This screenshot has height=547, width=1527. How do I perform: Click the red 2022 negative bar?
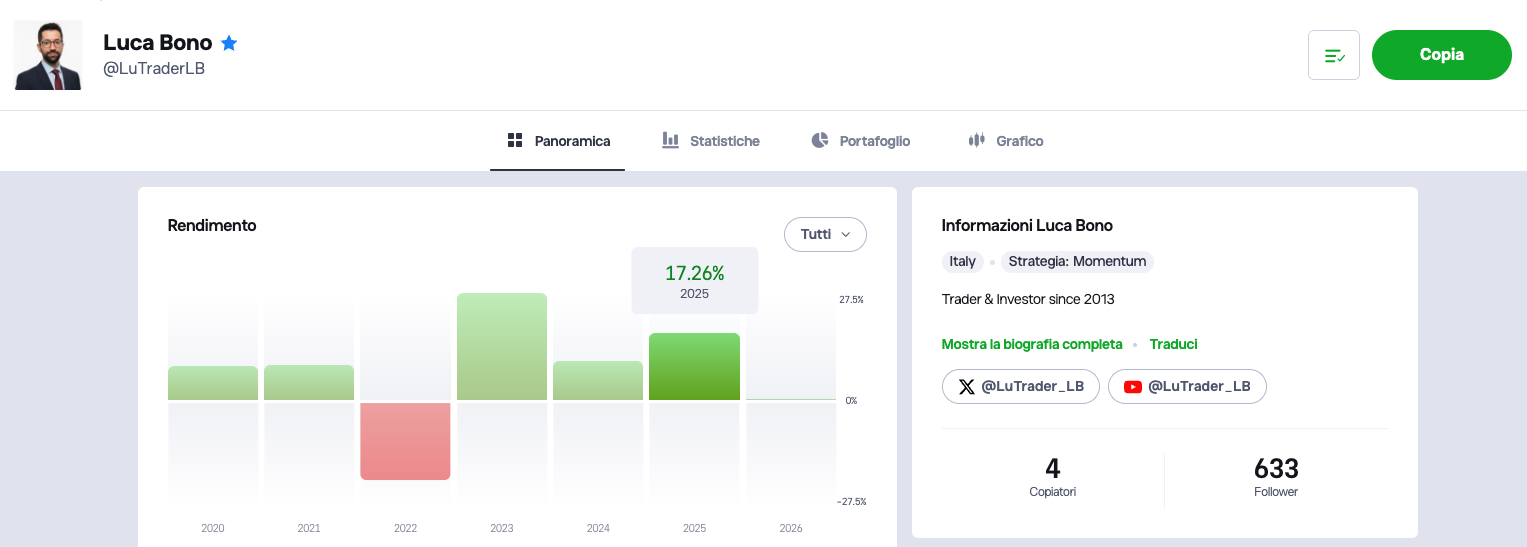(405, 441)
